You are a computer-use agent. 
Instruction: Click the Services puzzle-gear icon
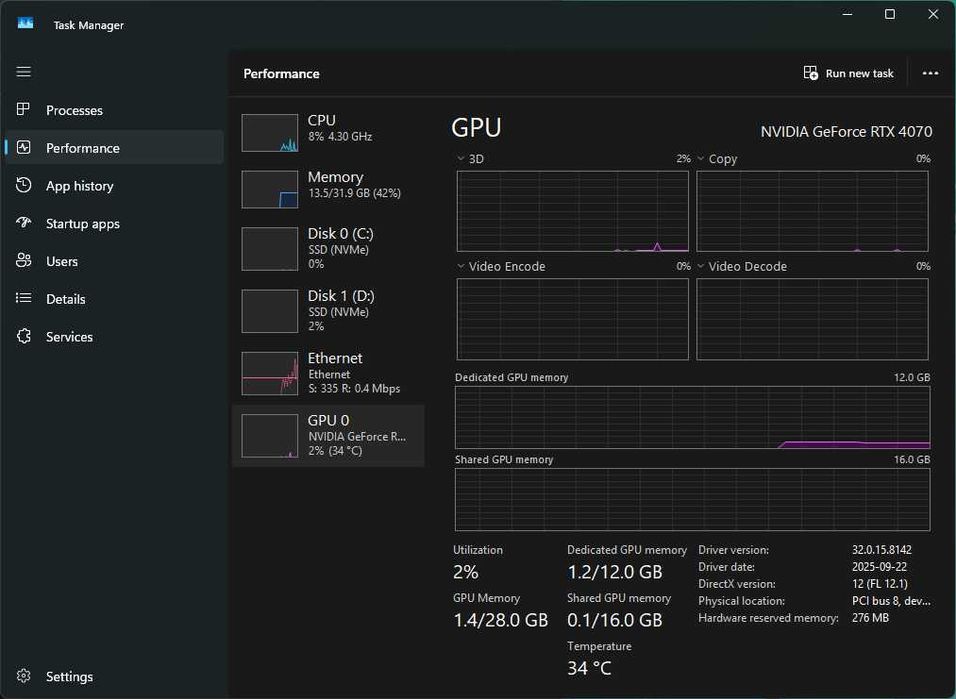pyautogui.click(x=24, y=337)
